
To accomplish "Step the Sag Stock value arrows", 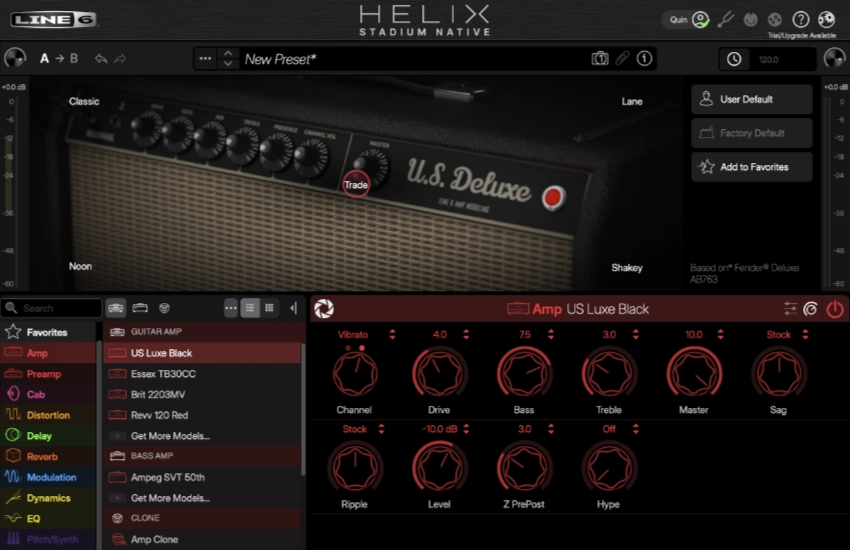I will point(805,334).
